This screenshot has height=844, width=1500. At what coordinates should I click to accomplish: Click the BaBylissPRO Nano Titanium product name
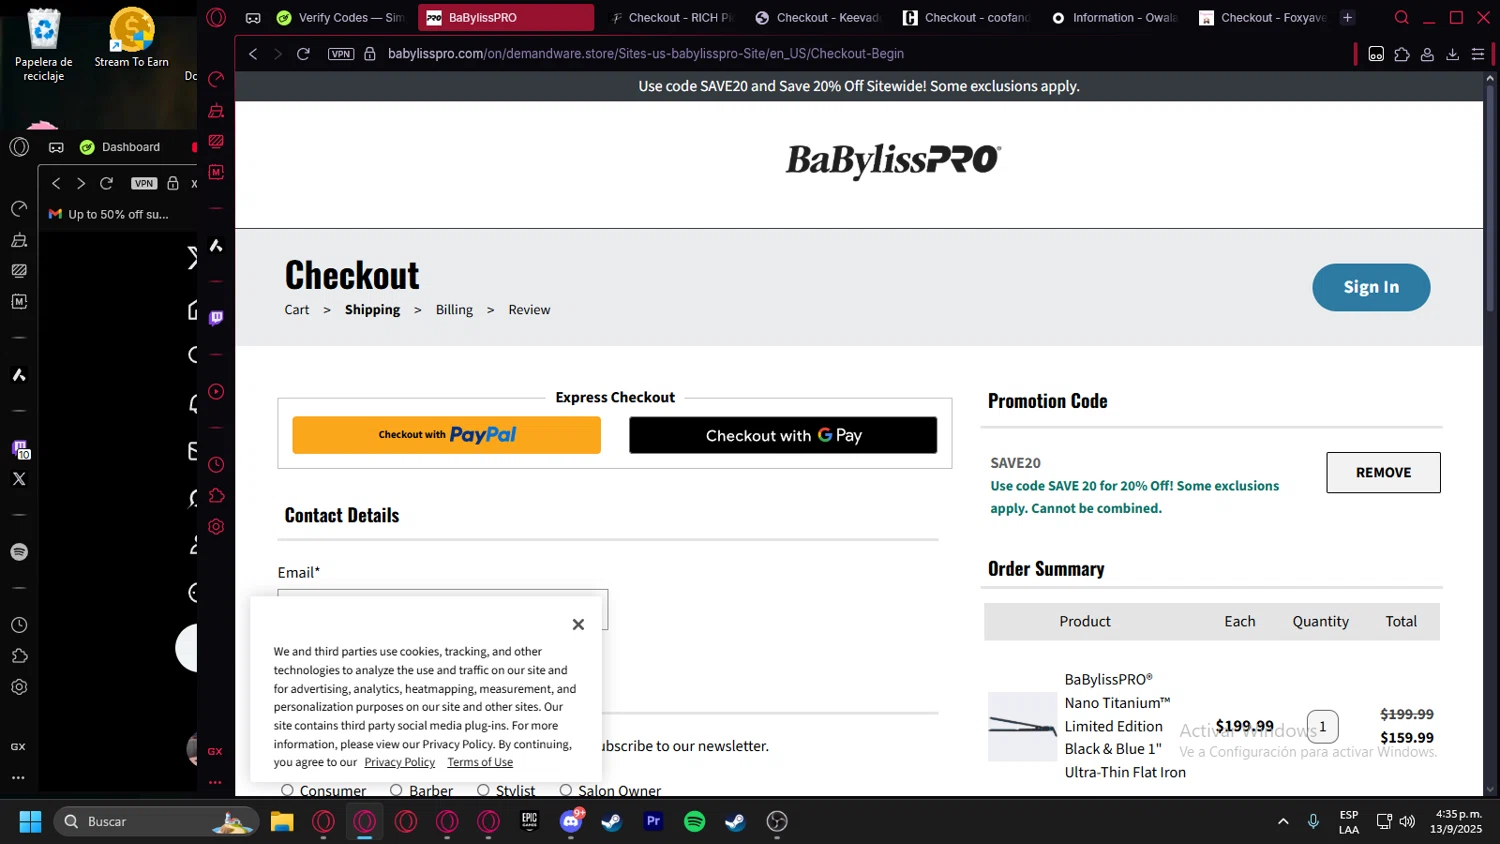(x=1125, y=726)
